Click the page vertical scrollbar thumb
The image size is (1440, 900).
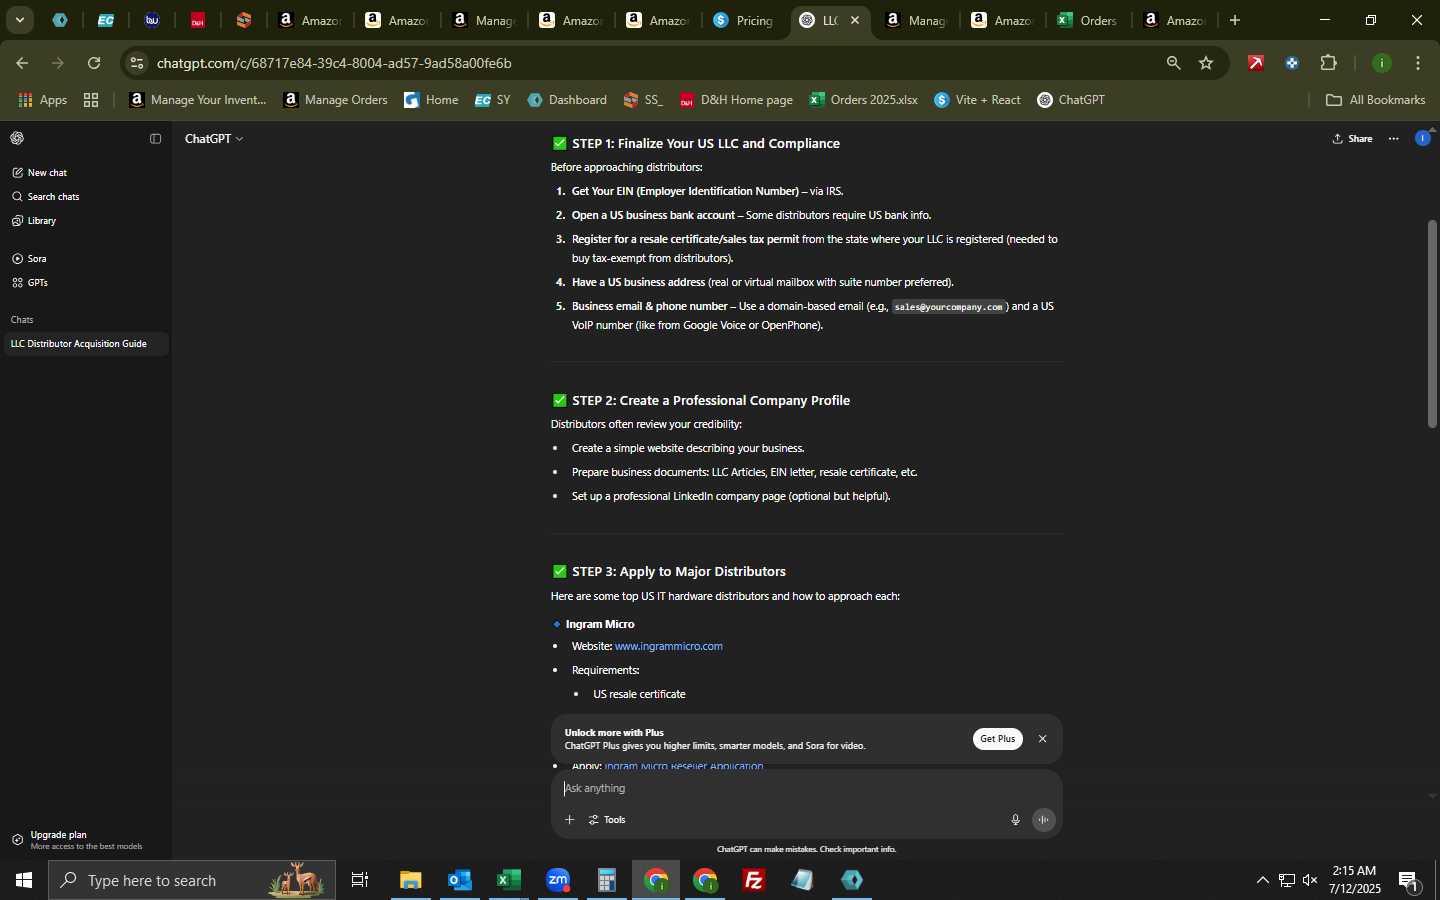click(1432, 323)
